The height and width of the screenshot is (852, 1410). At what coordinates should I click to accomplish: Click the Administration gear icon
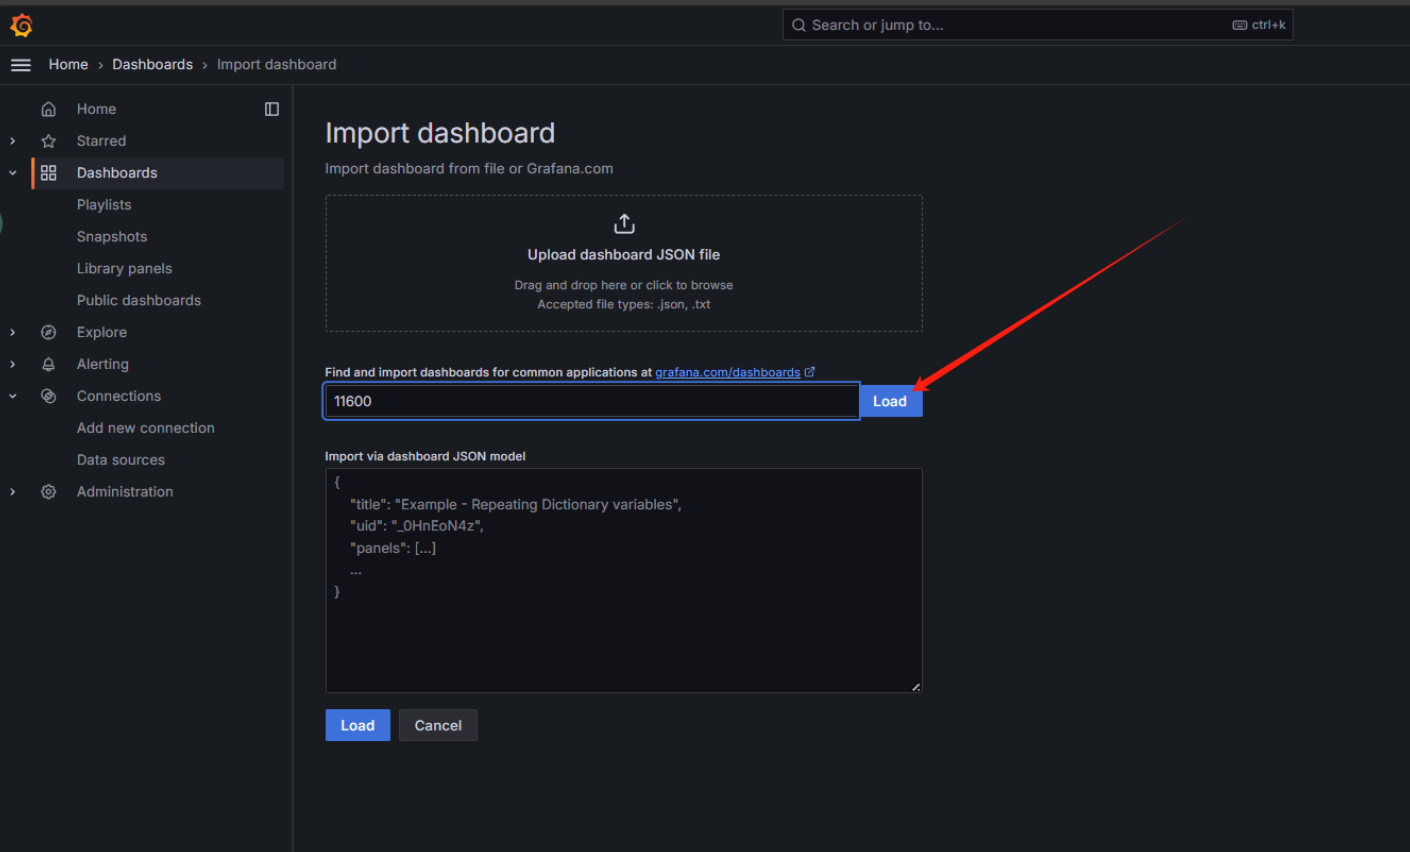pos(48,492)
